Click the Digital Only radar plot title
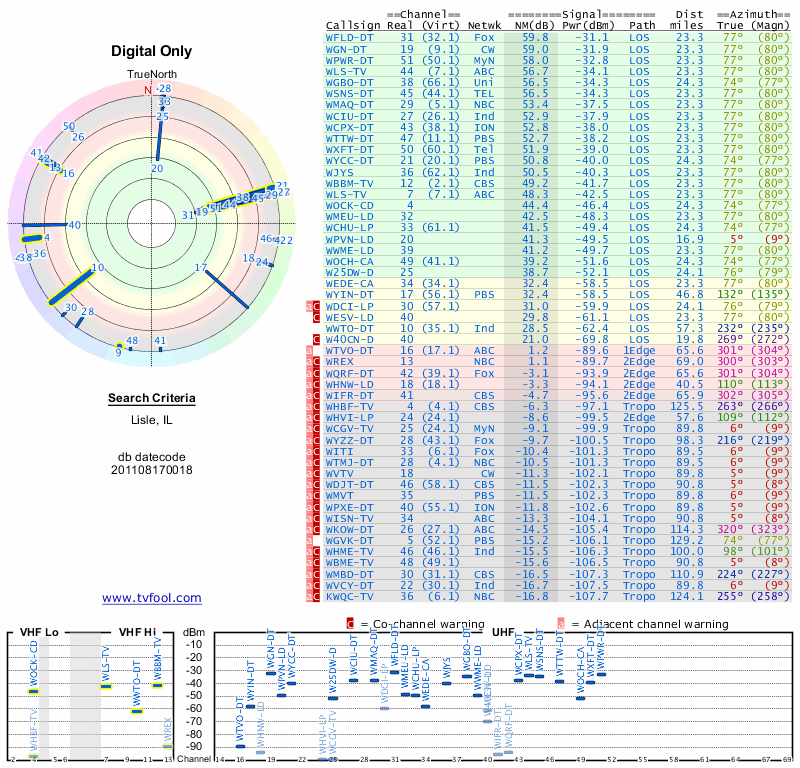800x768 pixels. click(152, 52)
